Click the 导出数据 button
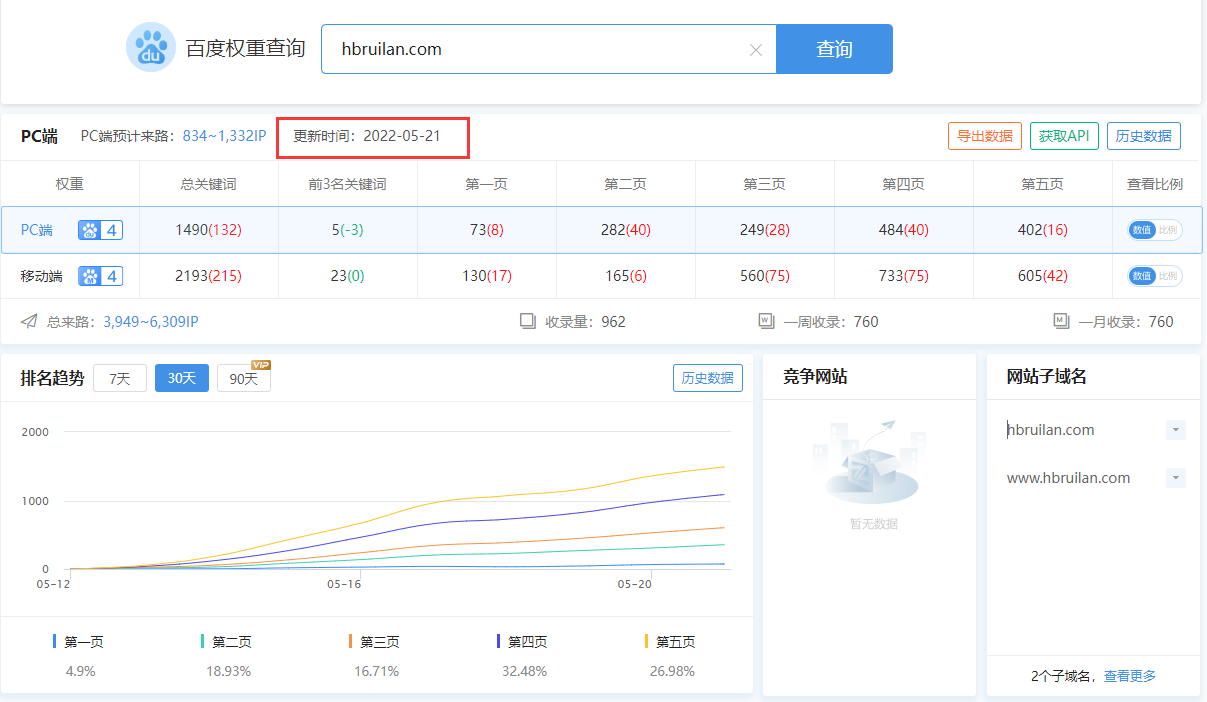1207x702 pixels. pos(985,136)
